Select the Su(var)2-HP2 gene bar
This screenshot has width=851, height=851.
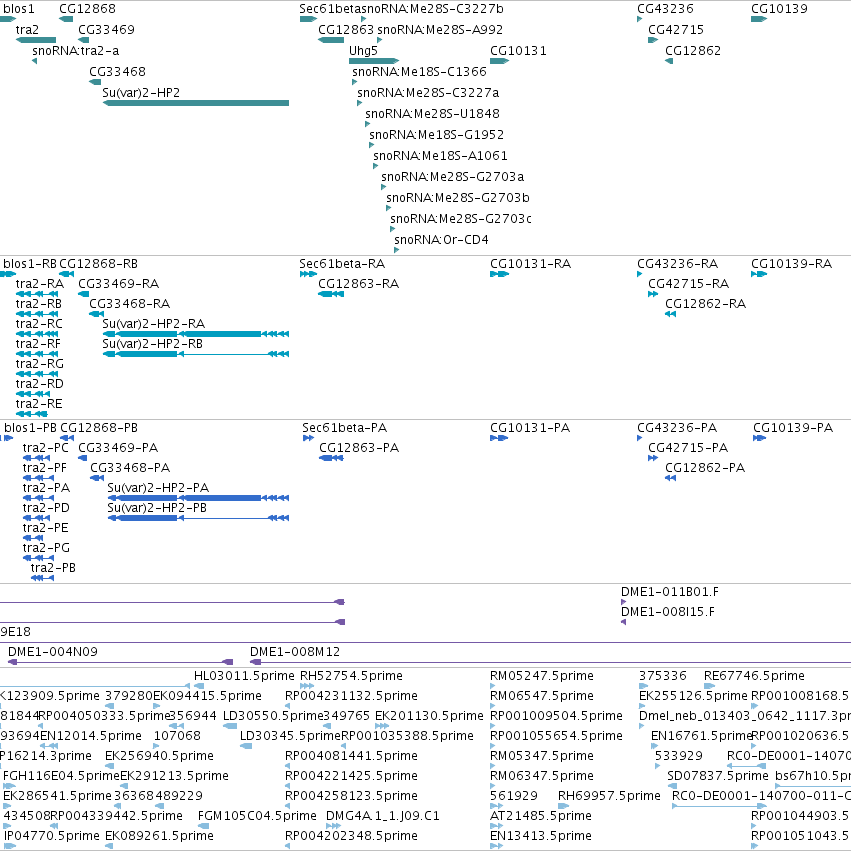point(196,103)
